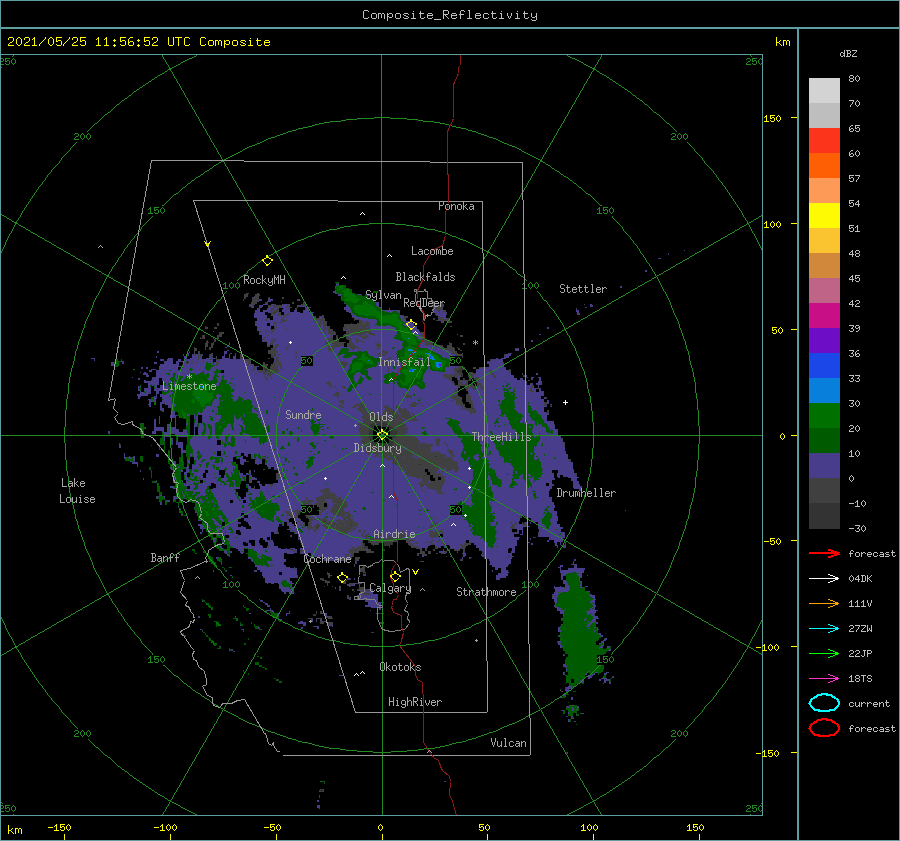Pick the red 65 dBZ swatch
Image resolution: width=900 pixels, height=841 pixels.
tap(824, 140)
